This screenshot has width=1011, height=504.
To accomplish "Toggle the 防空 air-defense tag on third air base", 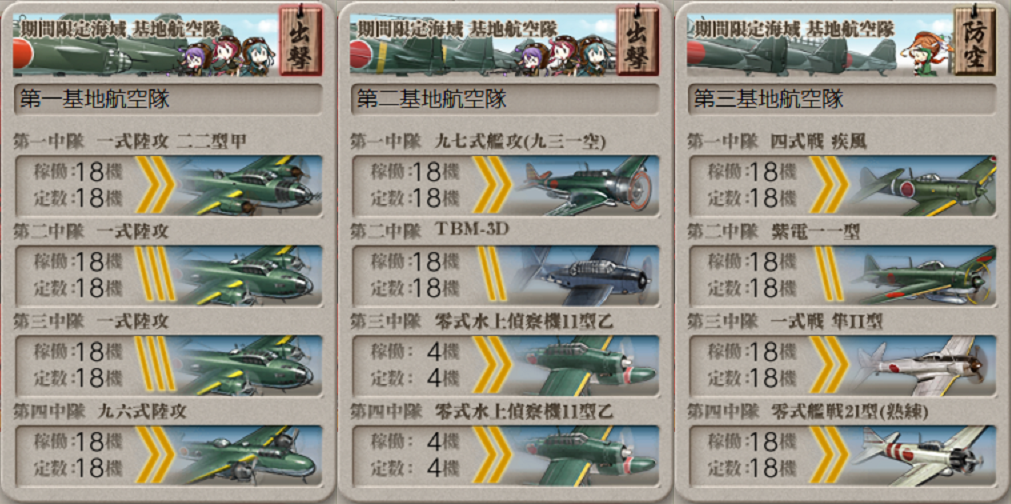I will [974, 41].
